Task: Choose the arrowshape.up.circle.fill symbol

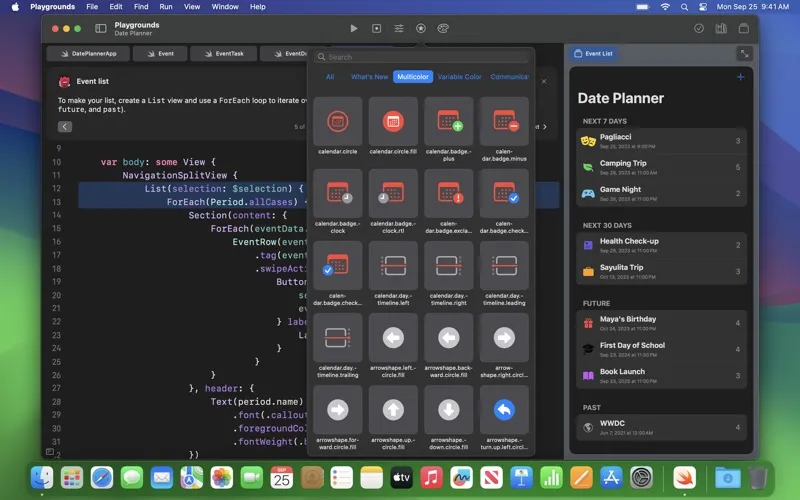Action: coord(393,409)
